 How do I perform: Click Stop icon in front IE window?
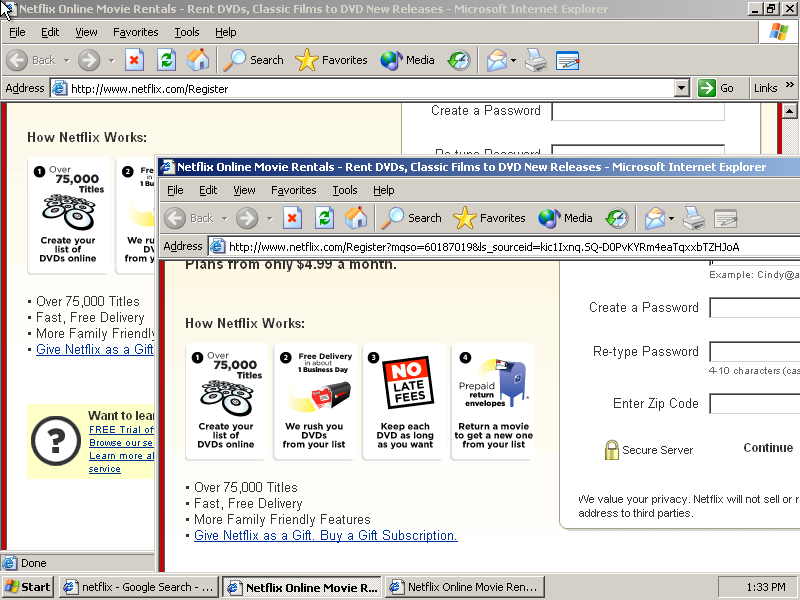click(x=292, y=218)
